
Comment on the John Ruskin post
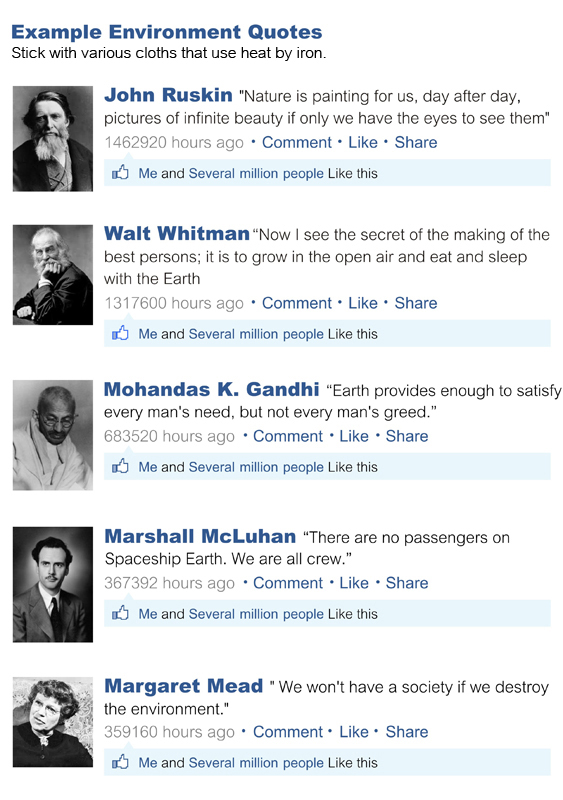297,142
